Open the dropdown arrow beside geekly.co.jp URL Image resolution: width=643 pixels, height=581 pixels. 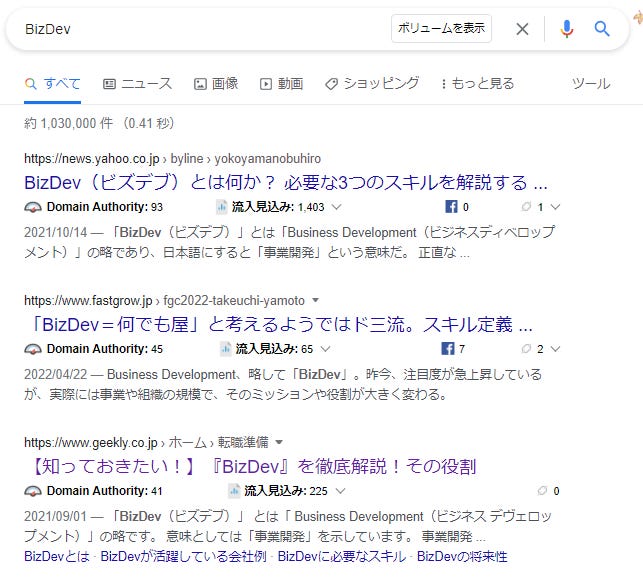click(279, 442)
